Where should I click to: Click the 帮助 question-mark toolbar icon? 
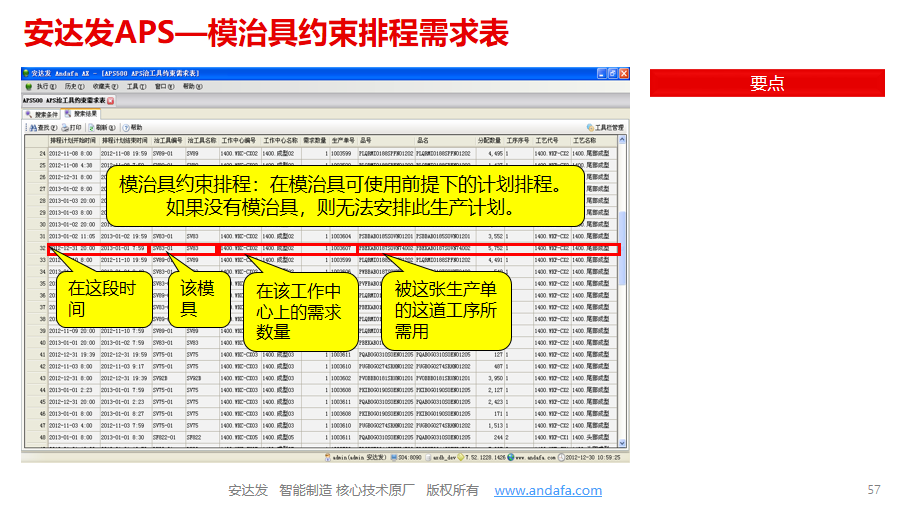click(x=126, y=128)
